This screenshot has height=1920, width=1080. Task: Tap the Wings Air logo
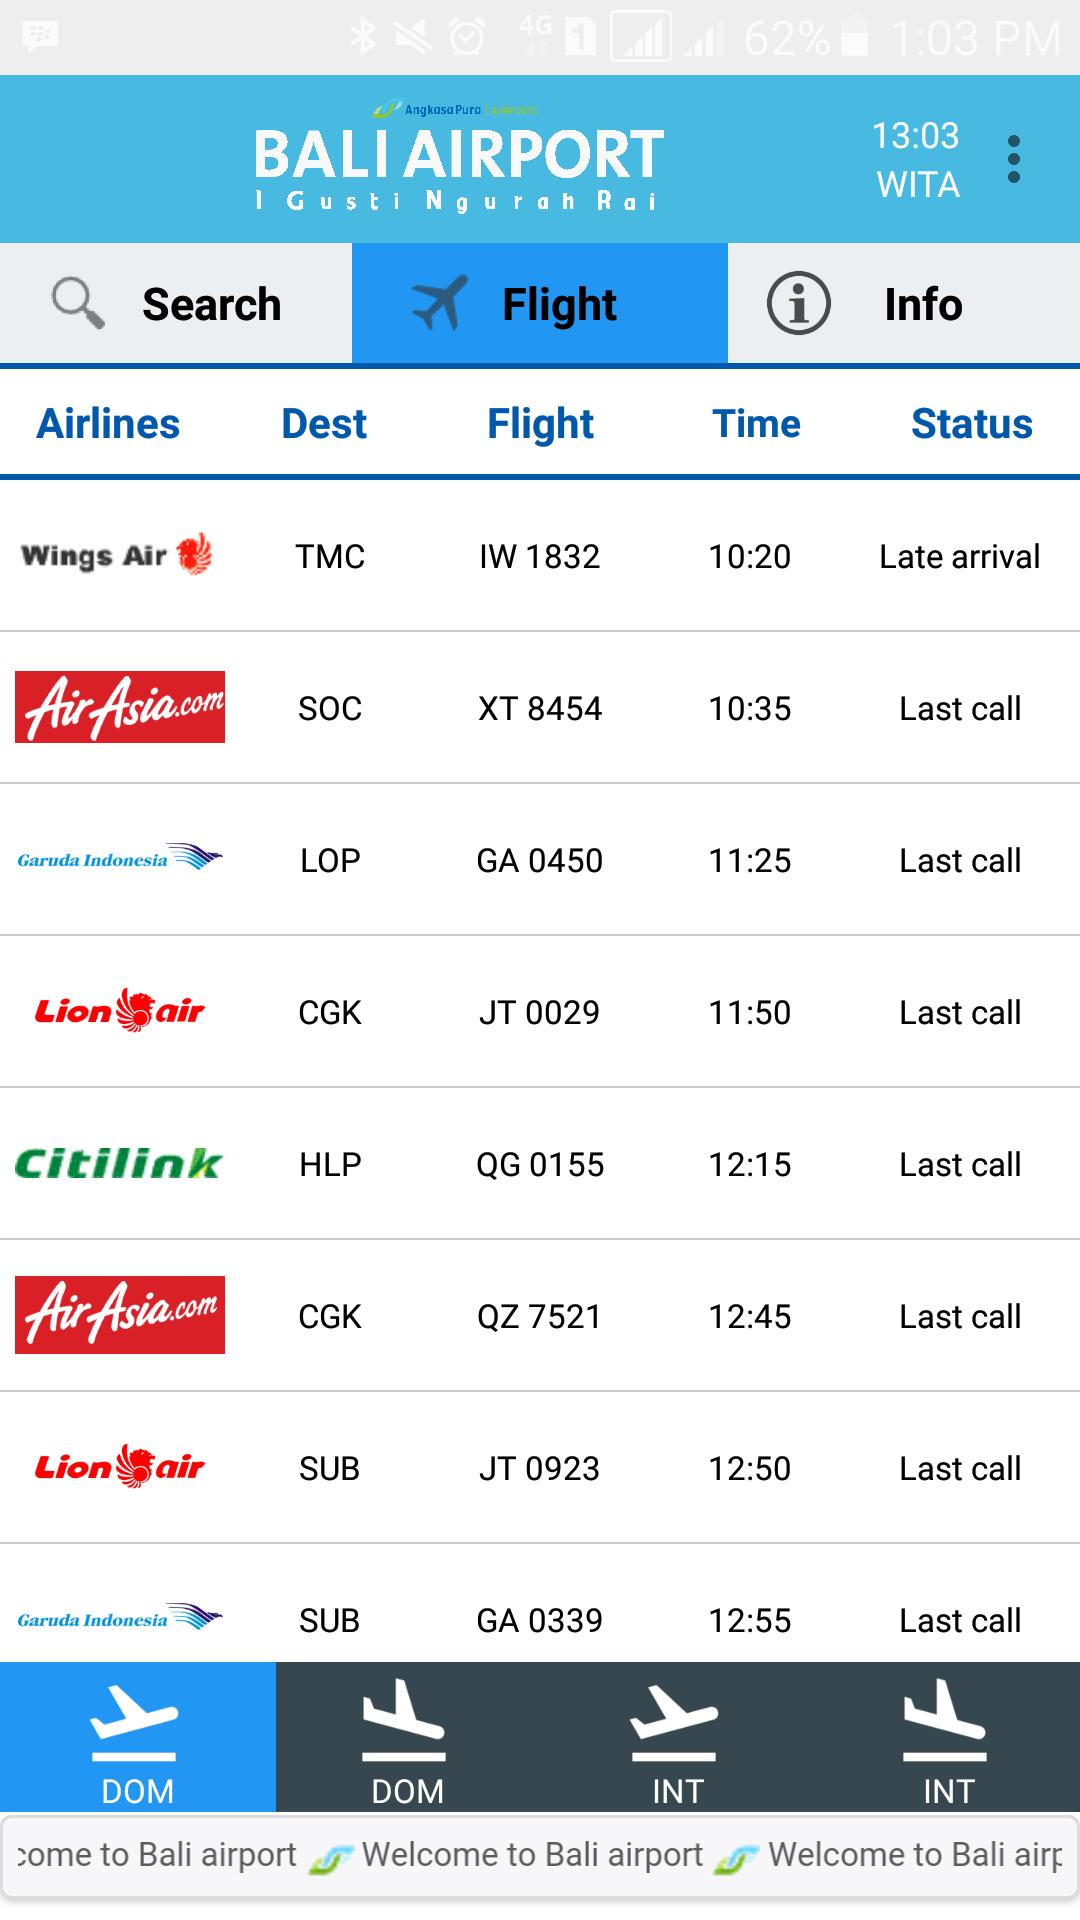click(x=118, y=555)
